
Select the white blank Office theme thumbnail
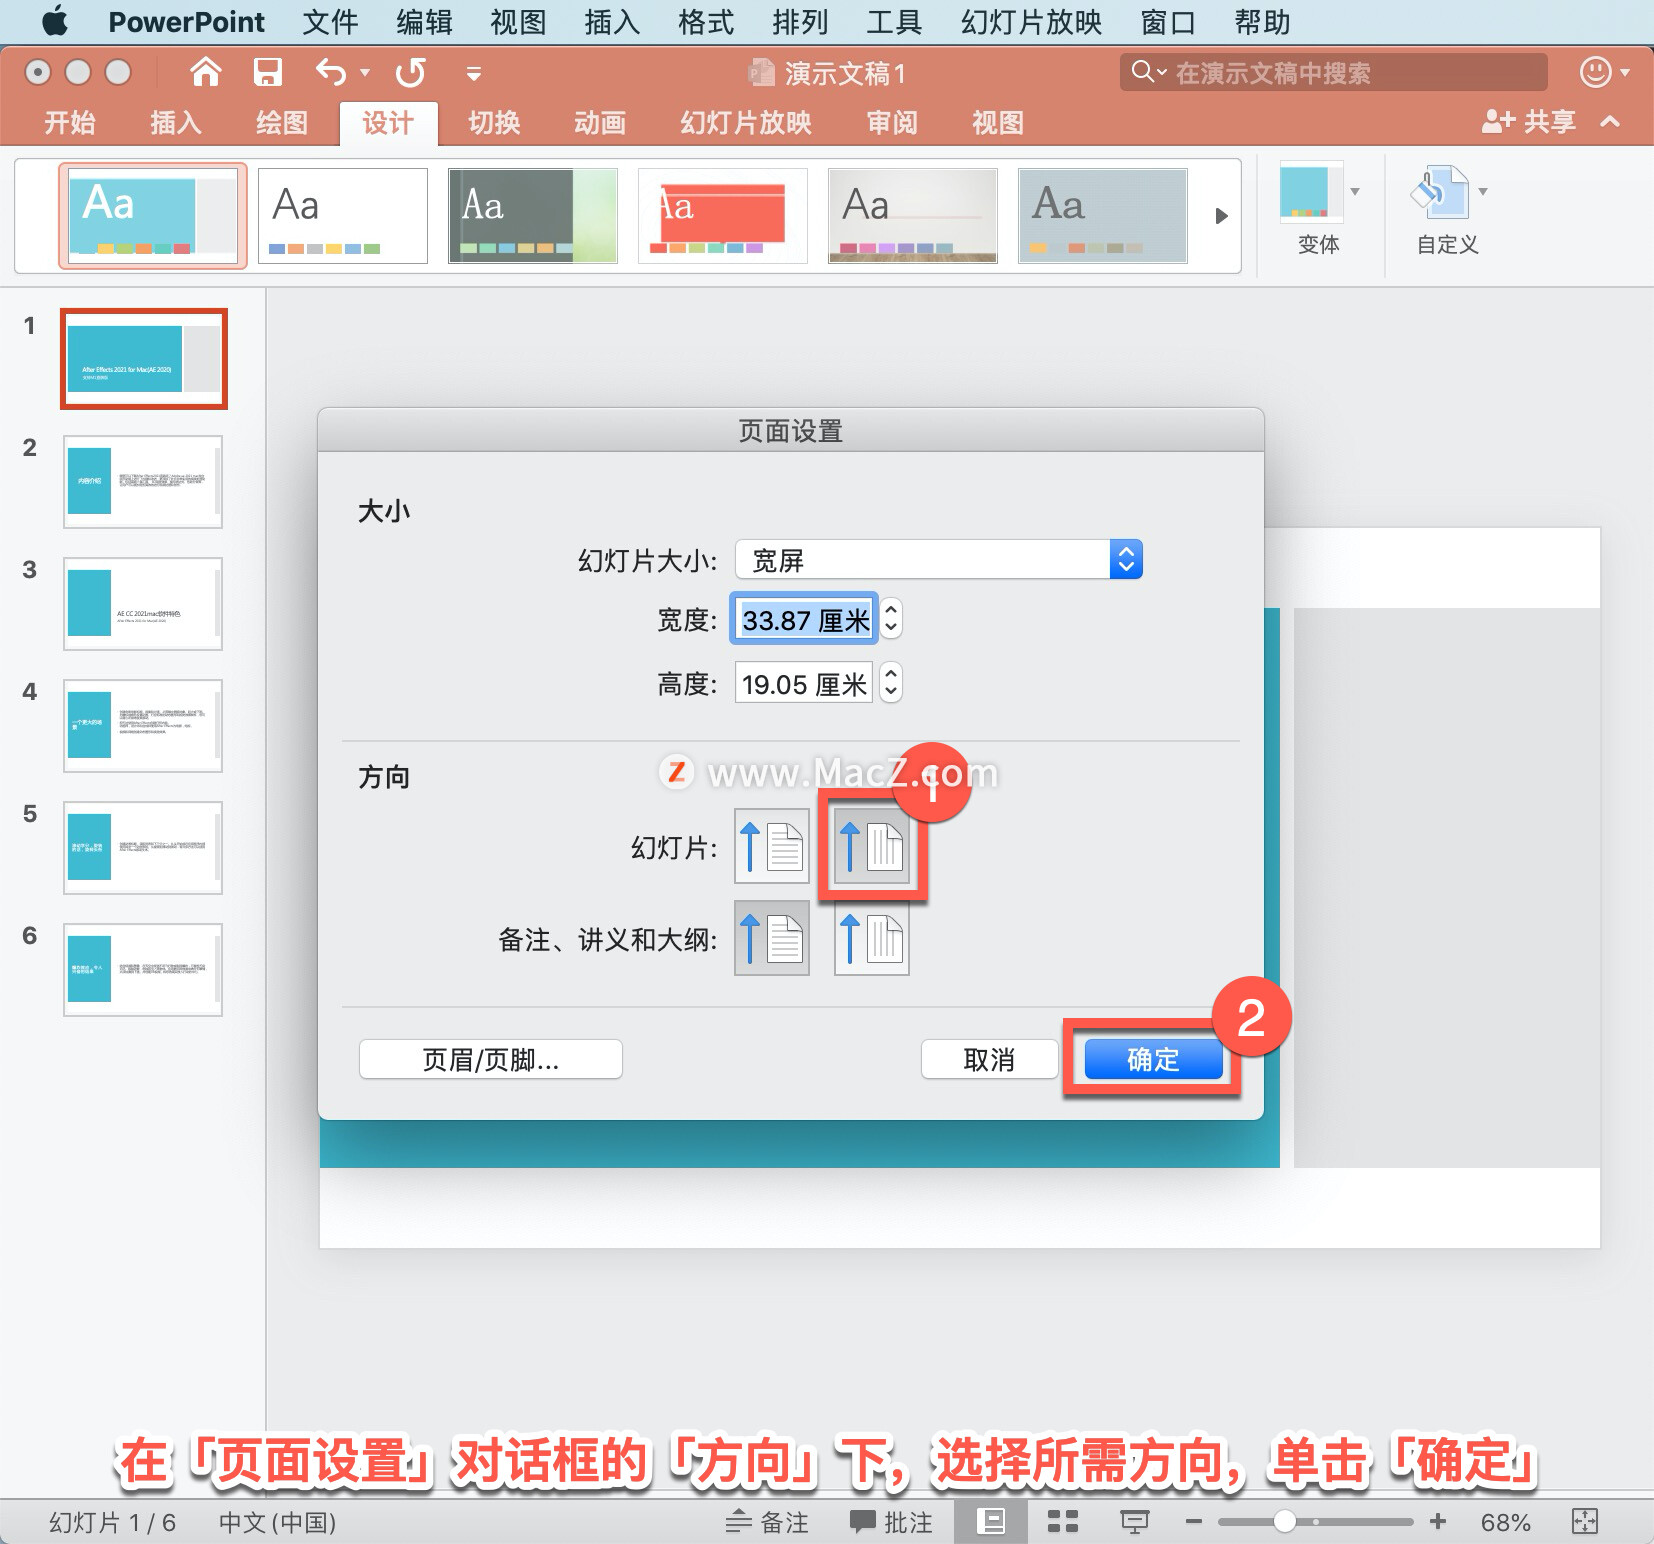coord(343,216)
